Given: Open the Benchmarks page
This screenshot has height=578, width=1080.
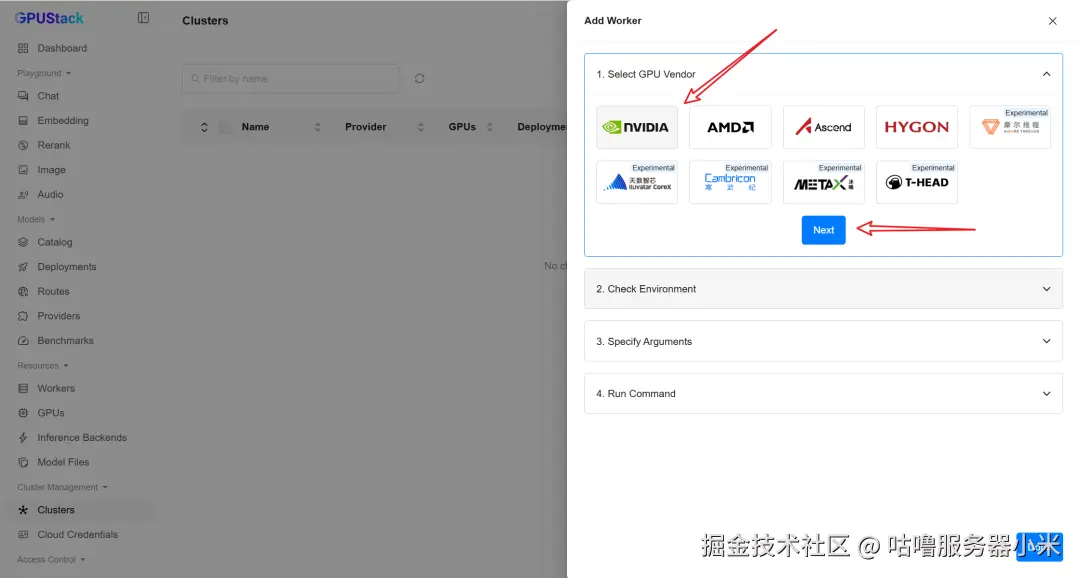Looking at the screenshot, I should [x=65, y=340].
